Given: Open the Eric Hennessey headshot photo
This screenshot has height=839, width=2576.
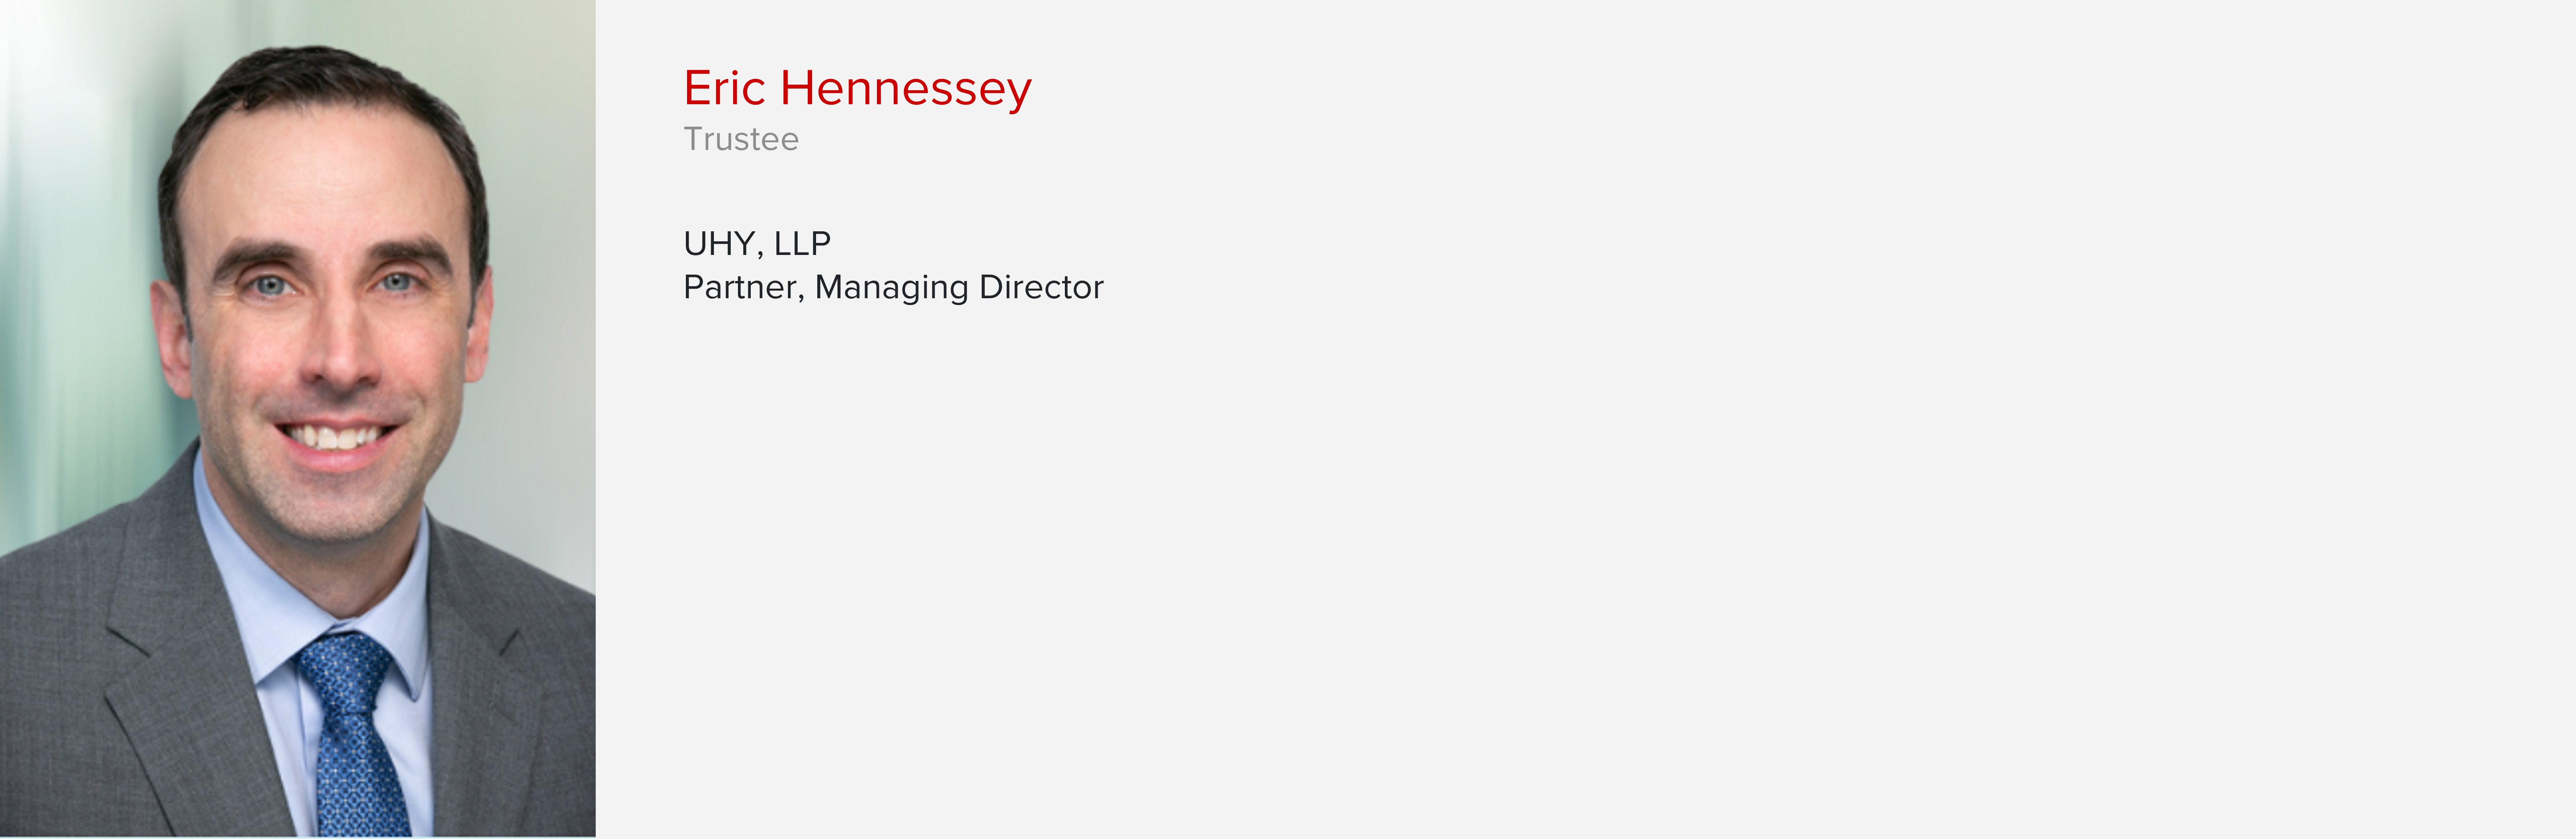Looking at the screenshot, I should pyautogui.click(x=298, y=419).
